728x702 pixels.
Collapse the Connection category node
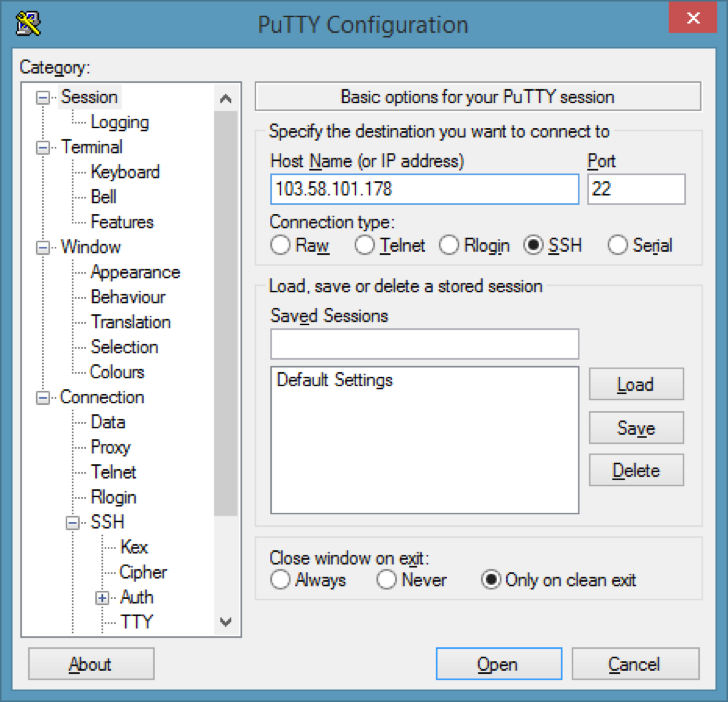coord(43,398)
